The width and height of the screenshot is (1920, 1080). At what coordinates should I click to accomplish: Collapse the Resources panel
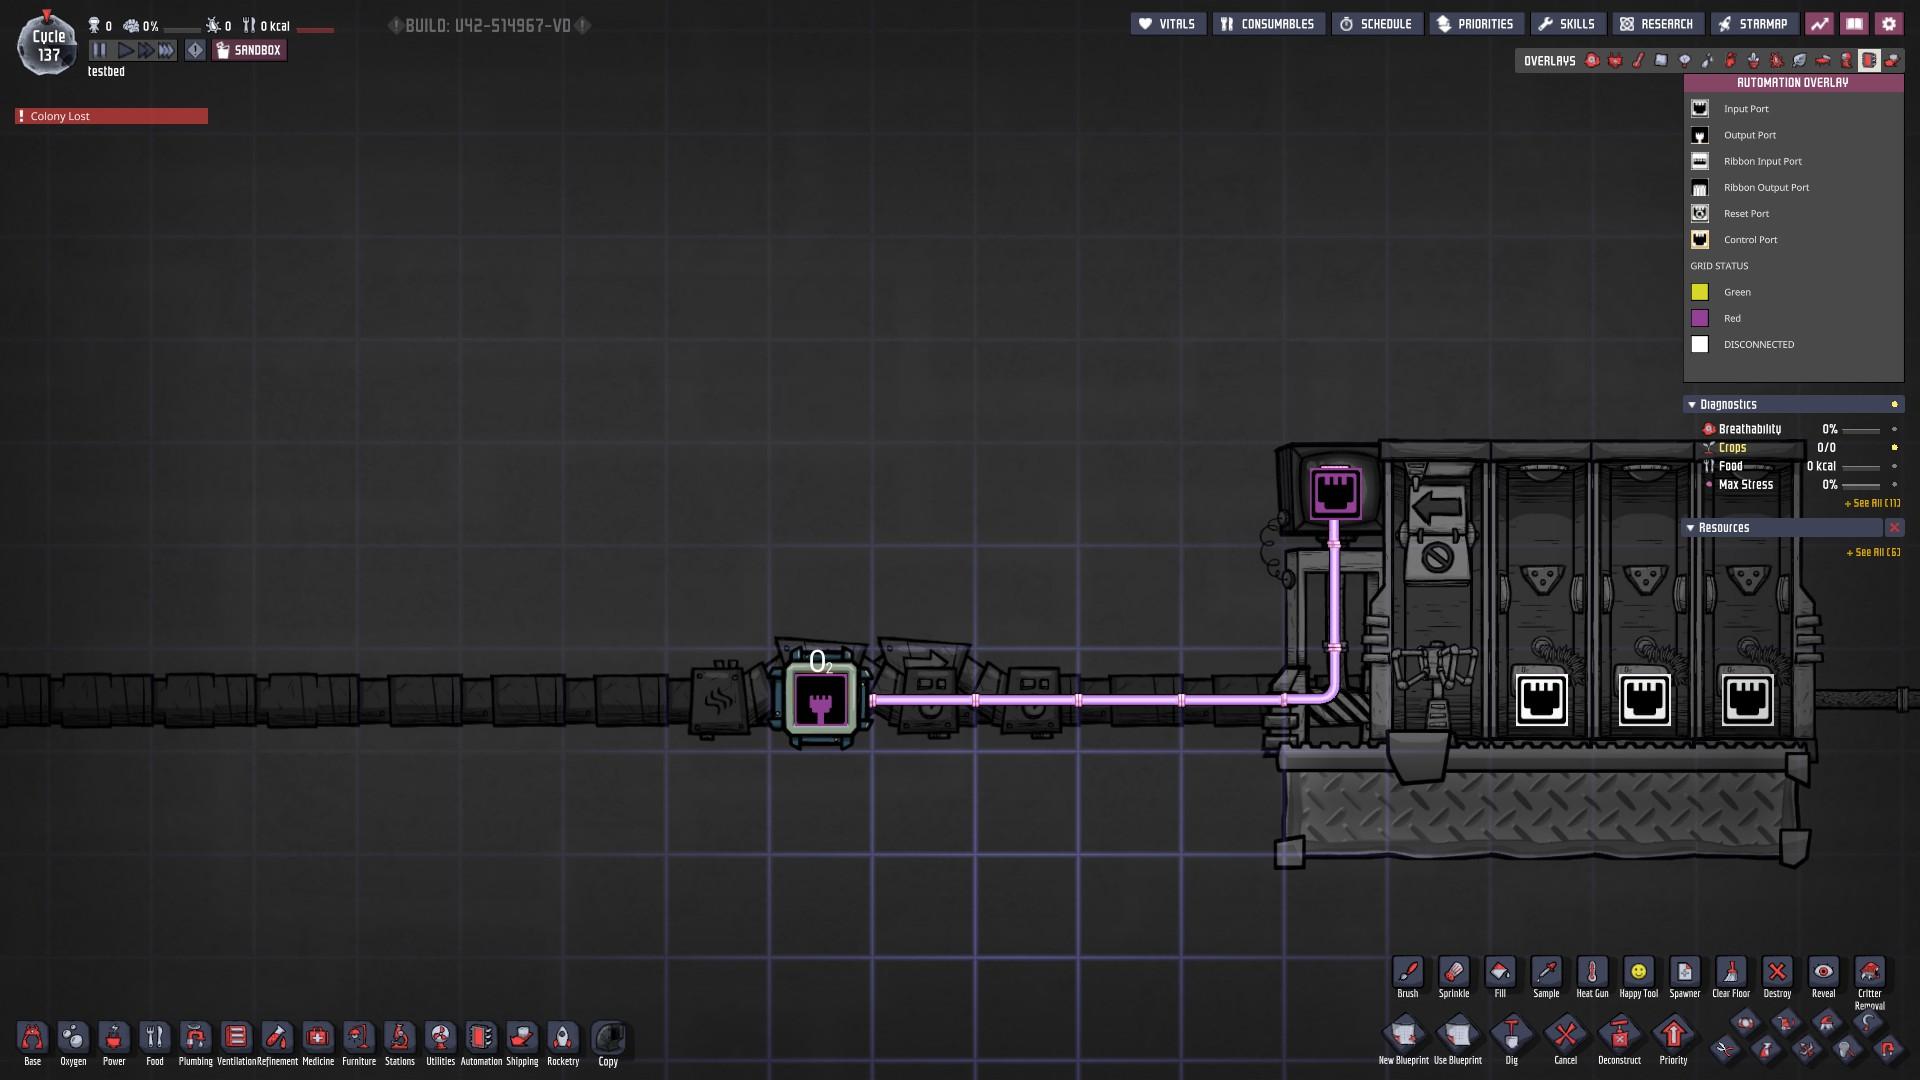pos(1691,528)
